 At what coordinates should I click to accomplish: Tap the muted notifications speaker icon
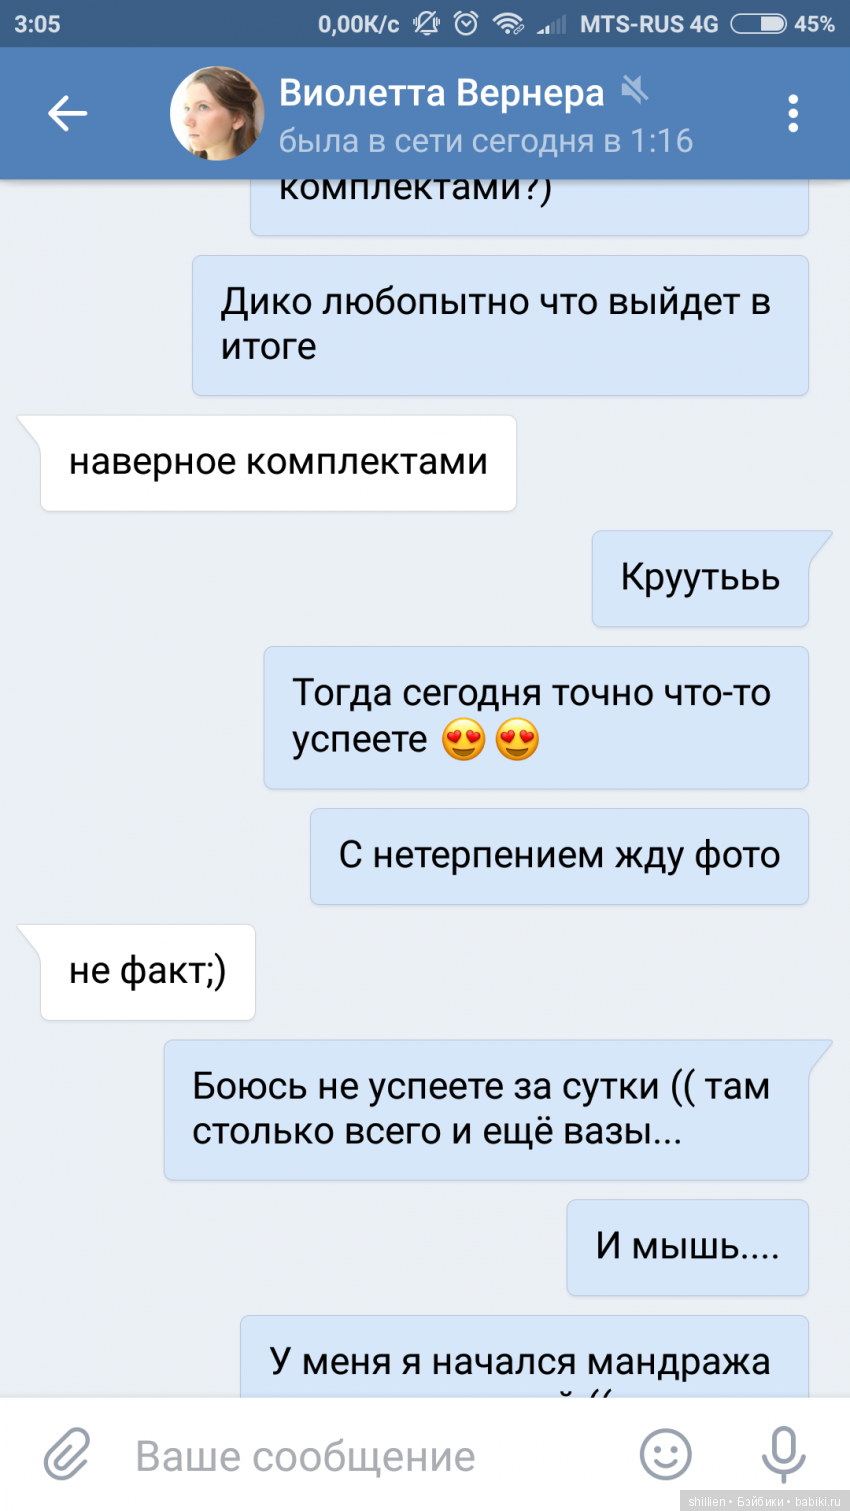tap(634, 90)
